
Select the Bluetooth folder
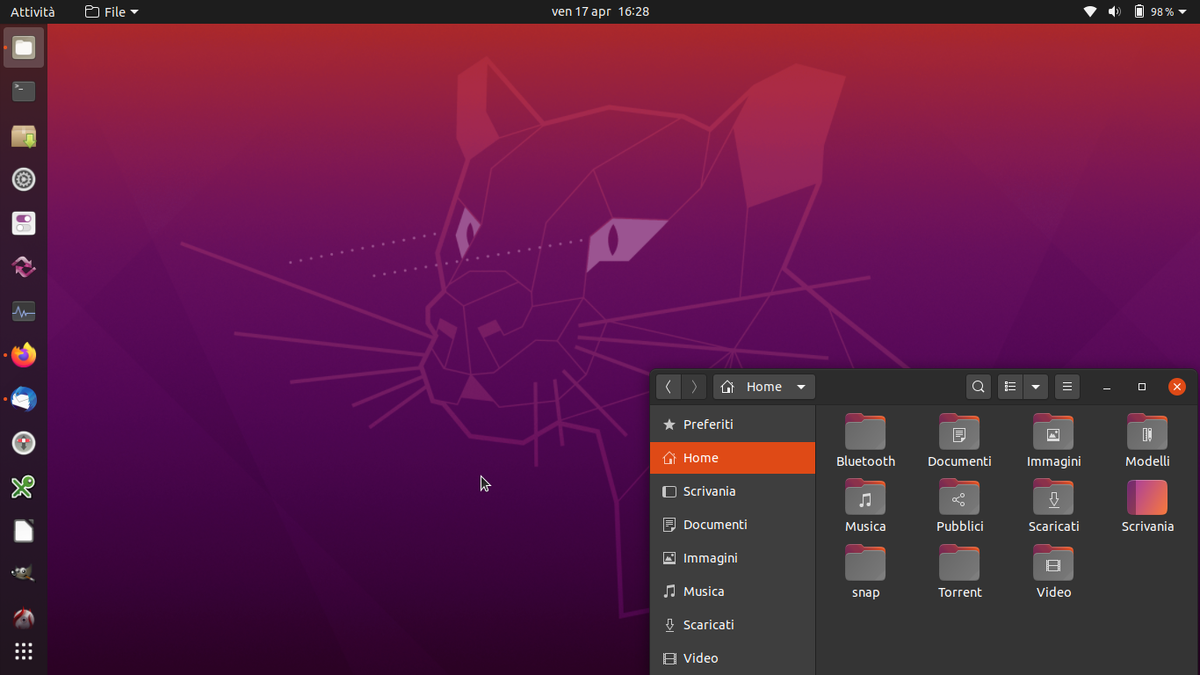[865, 441]
